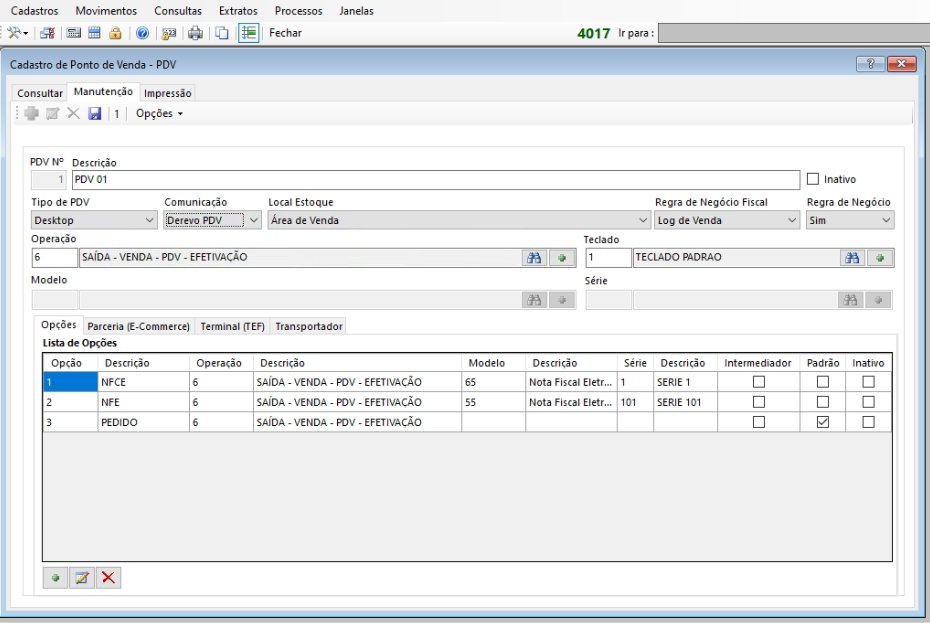The image size is (930, 623).
Task: Search Operação using its binoculars icon
Action: 535,258
